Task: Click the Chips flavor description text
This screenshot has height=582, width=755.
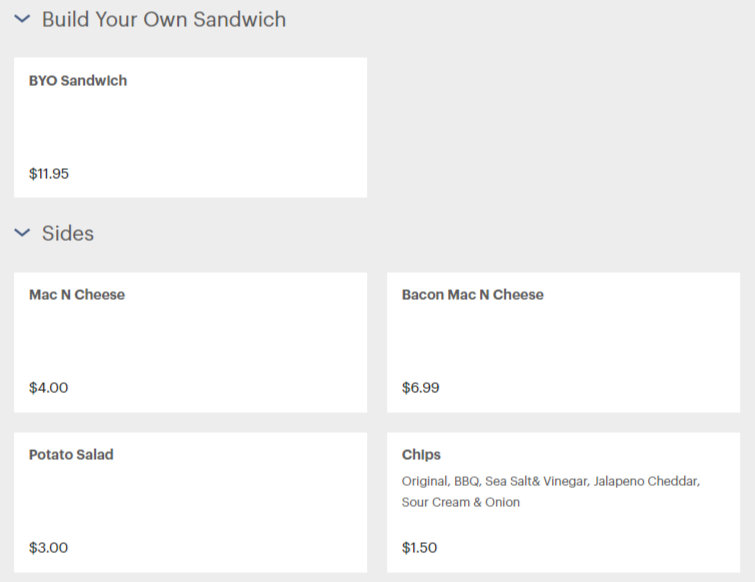Action: click(x=551, y=491)
